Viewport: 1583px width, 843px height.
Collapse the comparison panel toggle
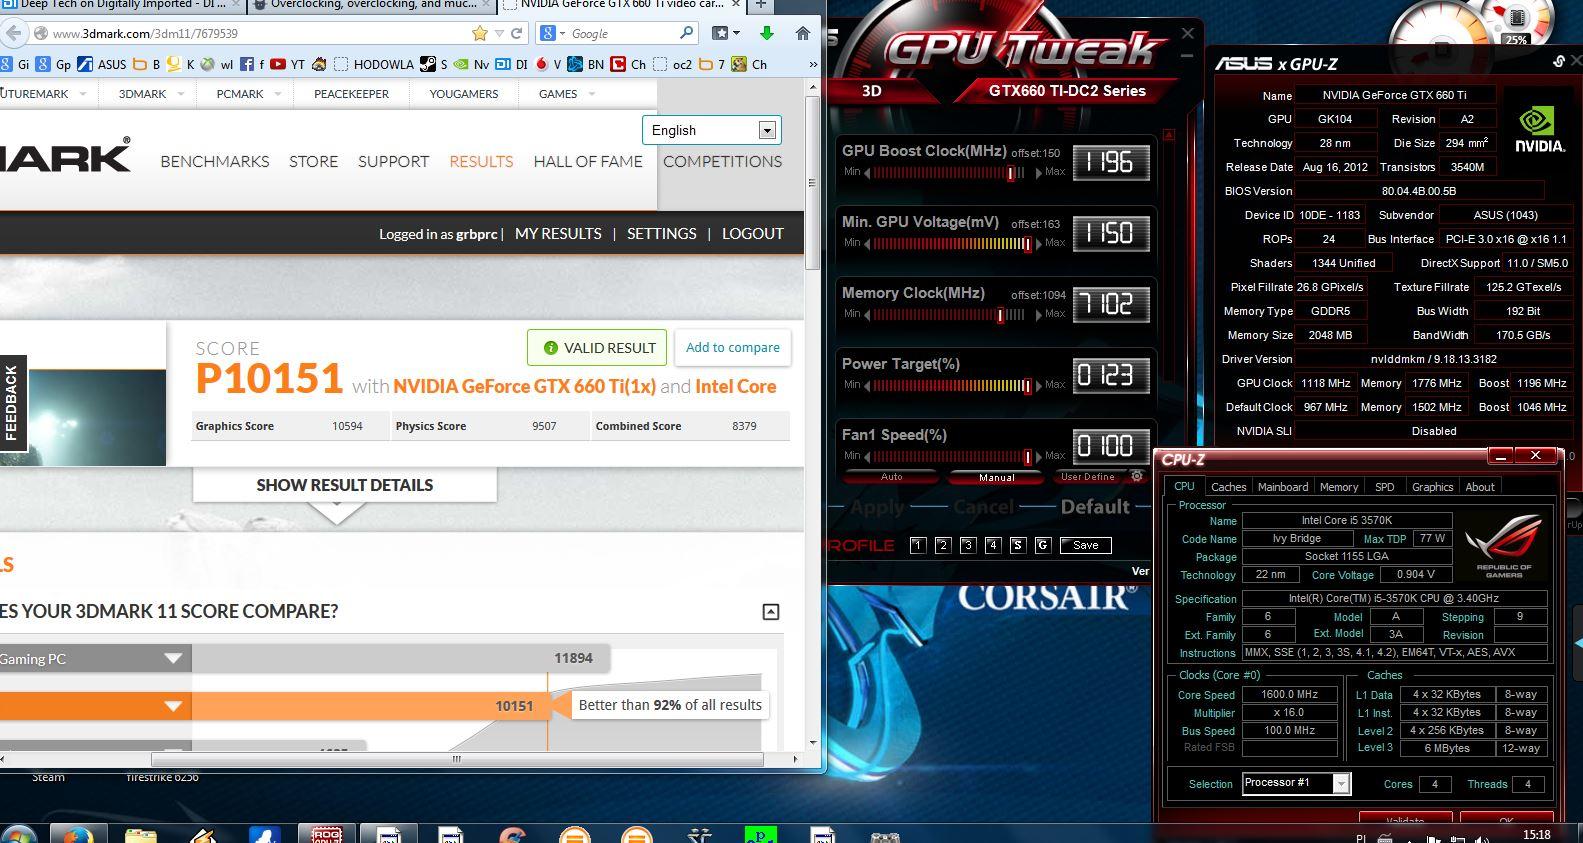coord(770,612)
